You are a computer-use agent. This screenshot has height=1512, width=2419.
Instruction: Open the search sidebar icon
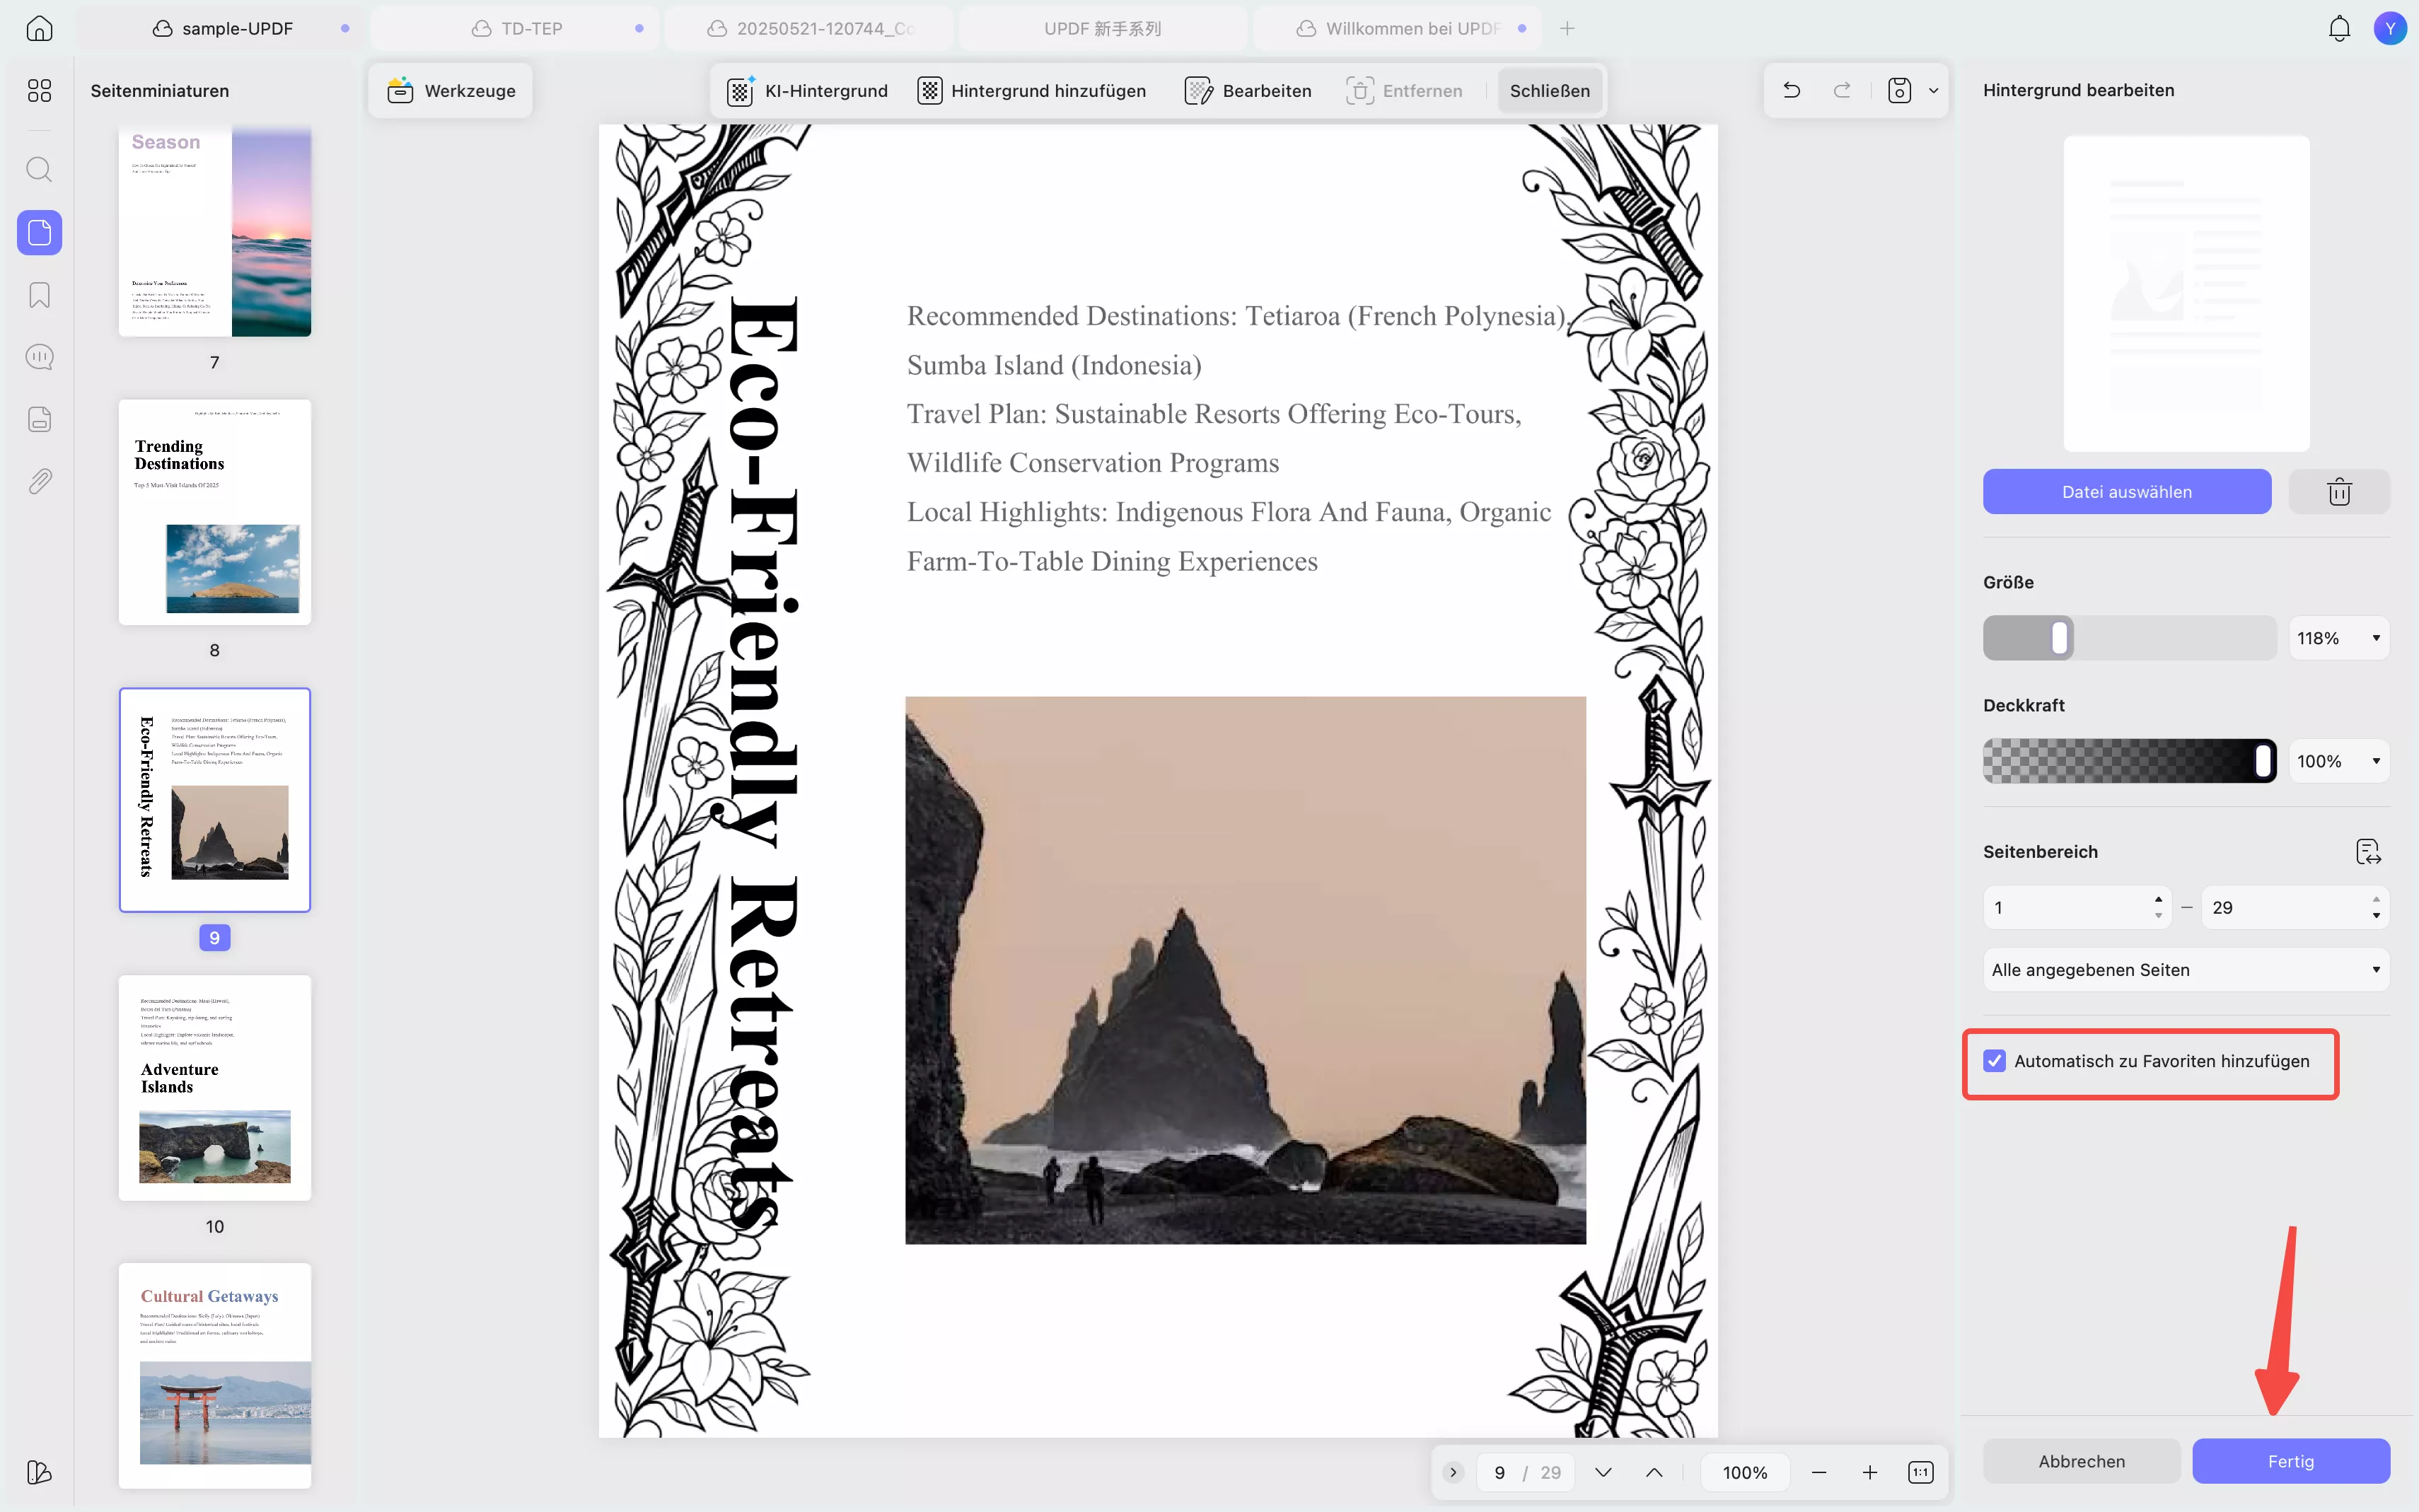[39, 169]
